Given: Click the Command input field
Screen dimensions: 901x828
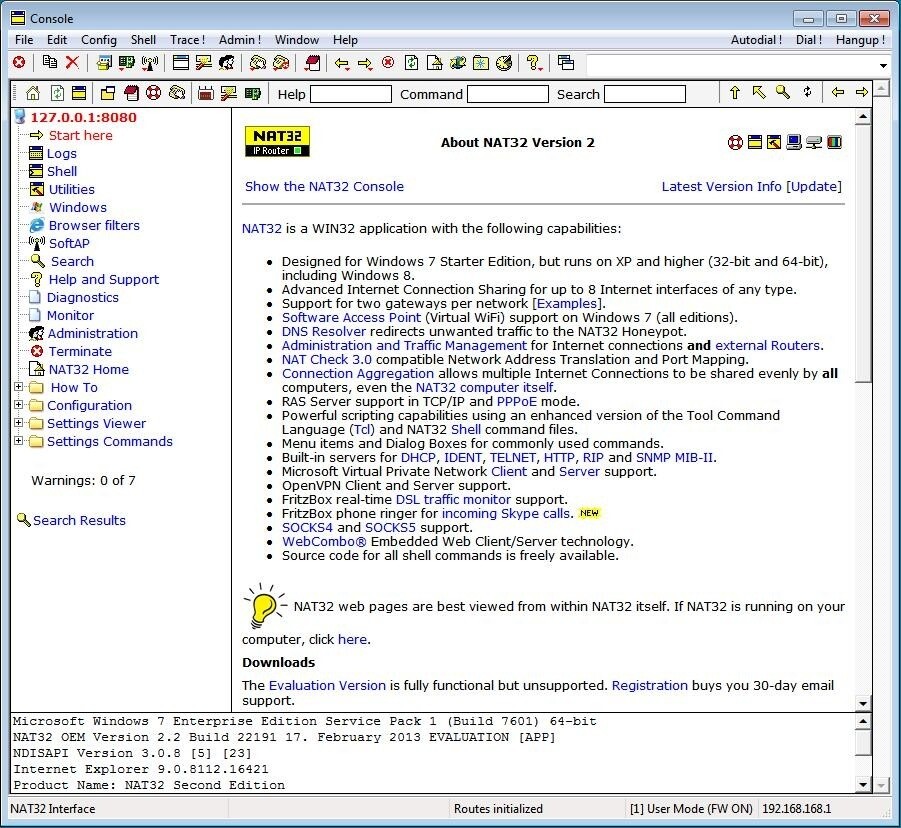Looking at the screenshot, I should pyautogui.click(x=508, y=94).
